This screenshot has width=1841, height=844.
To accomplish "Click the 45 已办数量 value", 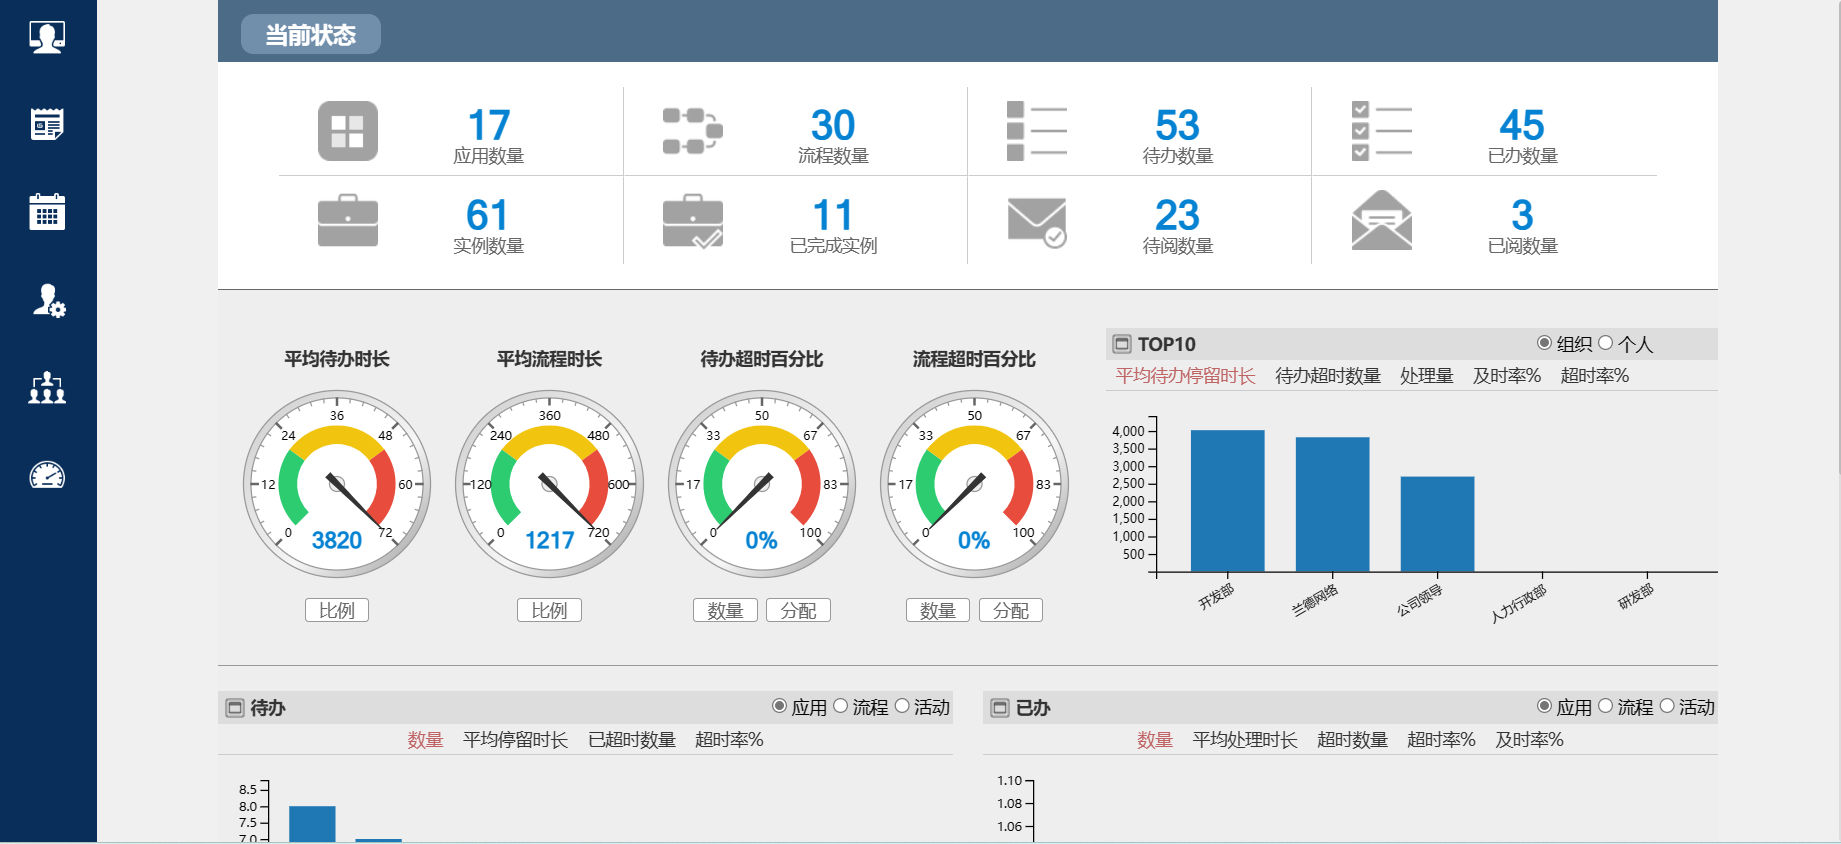I will click(x=1522, y=126).
